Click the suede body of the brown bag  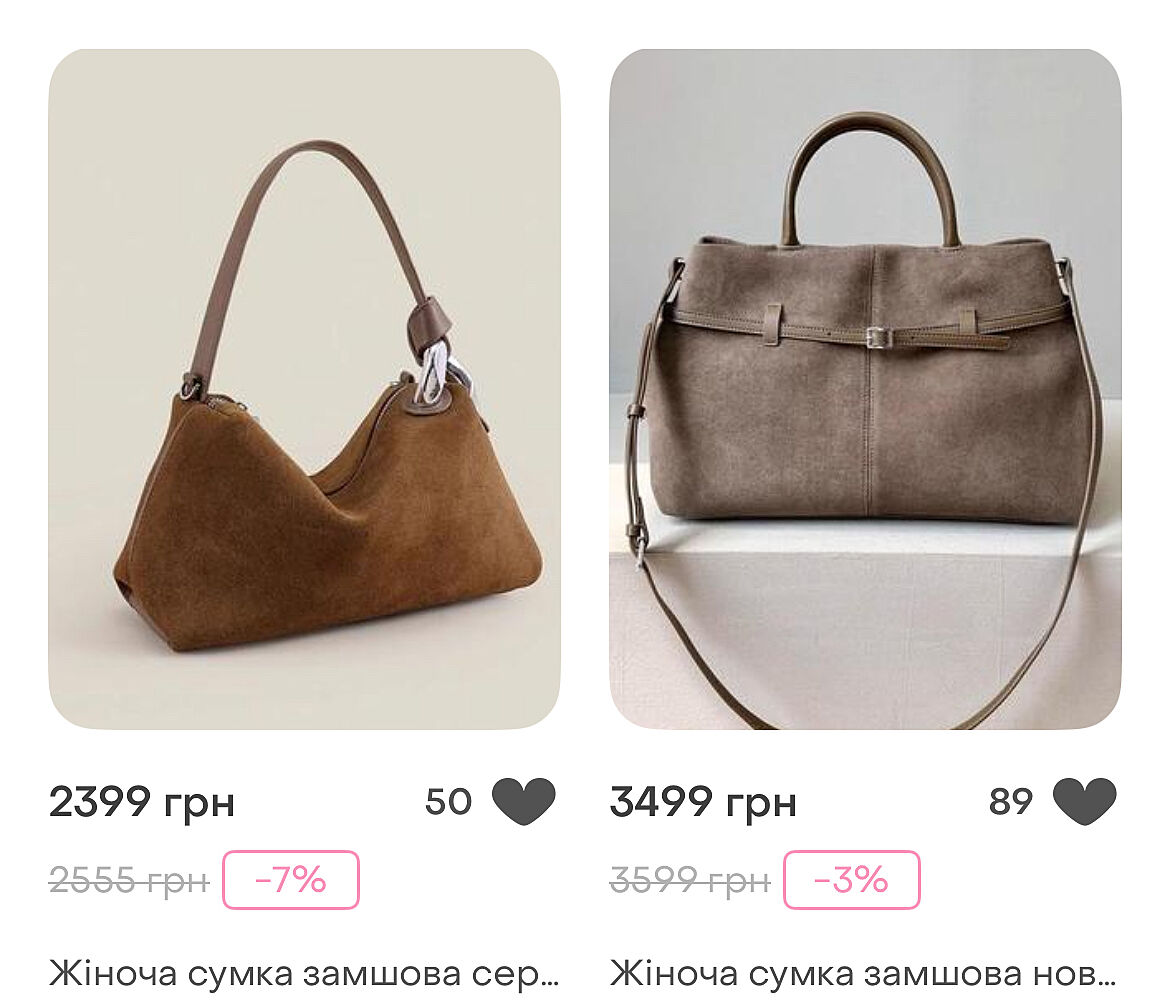click(x=328, y=537)
